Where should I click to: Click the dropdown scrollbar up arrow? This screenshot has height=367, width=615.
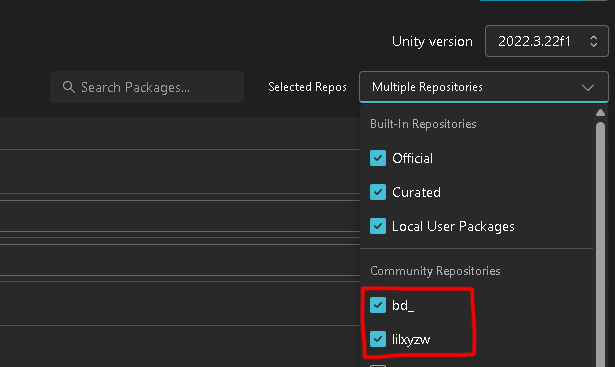pos(600,113)
